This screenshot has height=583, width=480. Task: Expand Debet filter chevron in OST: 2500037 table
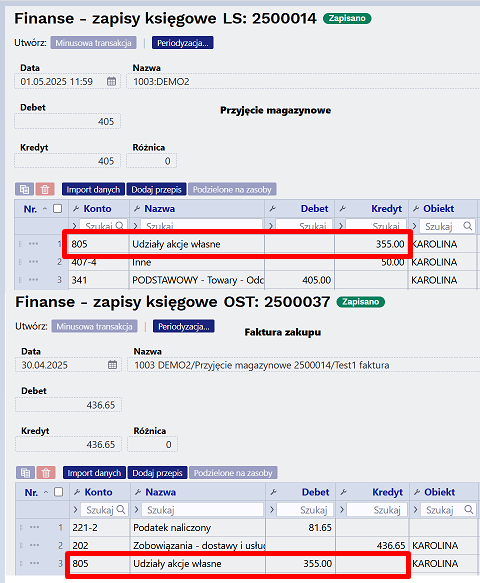coord(272,509)
